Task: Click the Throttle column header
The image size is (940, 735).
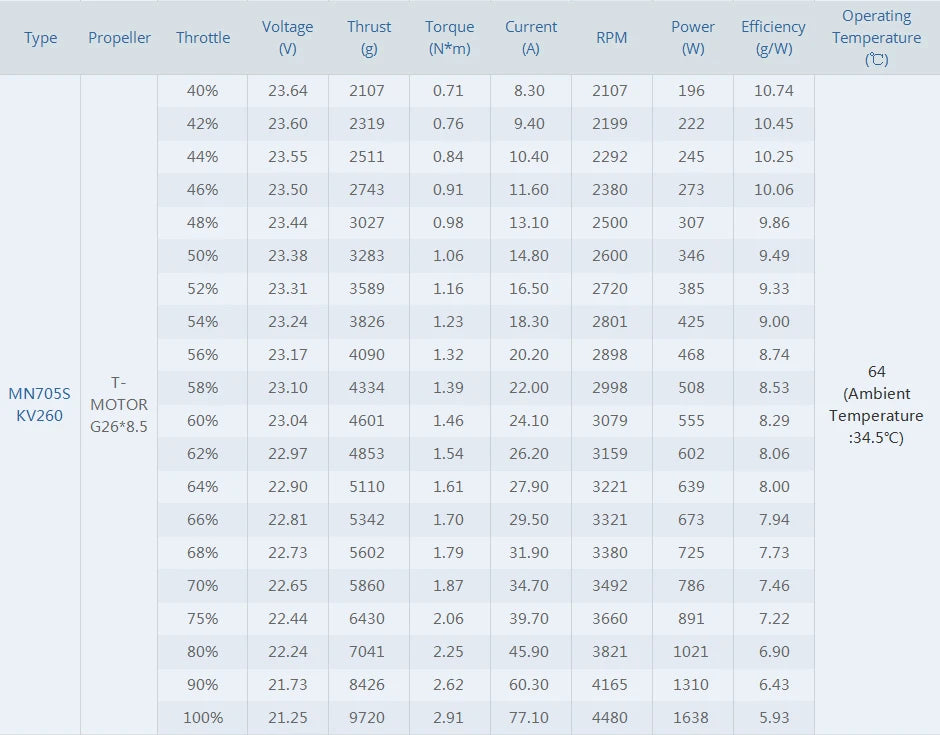Action: (203, 38)
